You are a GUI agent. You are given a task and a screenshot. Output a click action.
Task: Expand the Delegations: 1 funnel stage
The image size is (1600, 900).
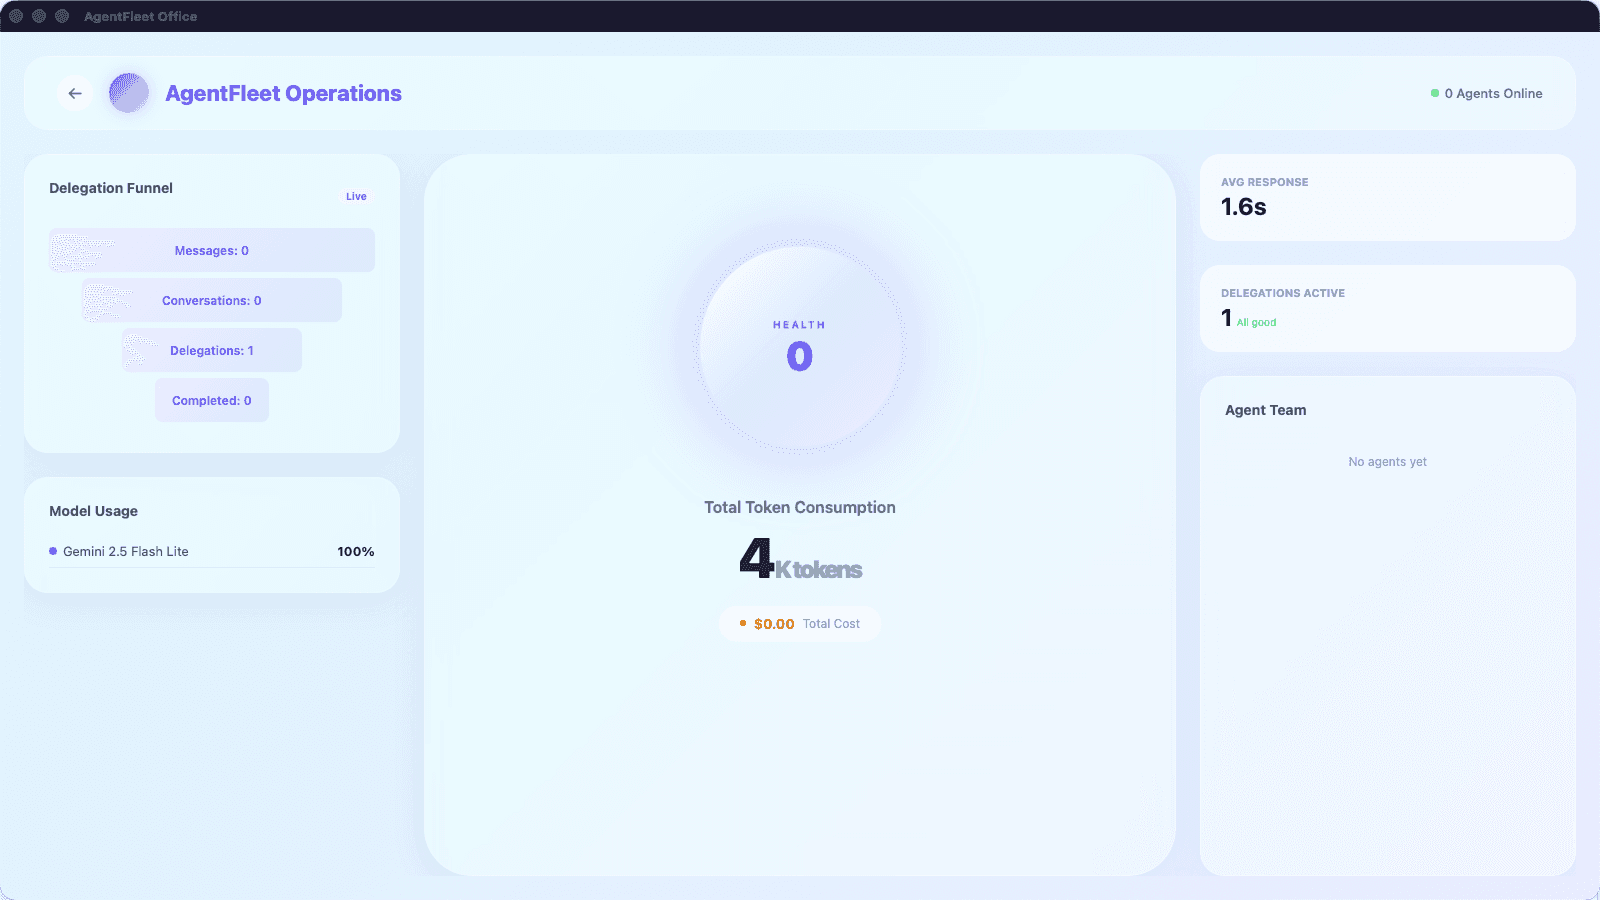click(211, 350)
